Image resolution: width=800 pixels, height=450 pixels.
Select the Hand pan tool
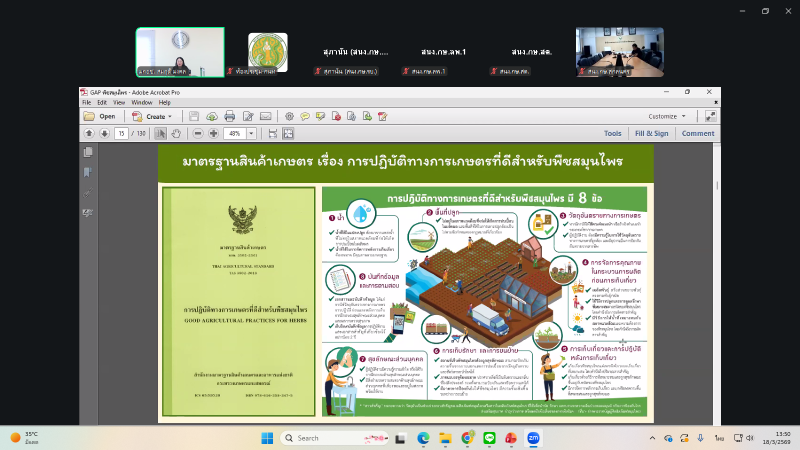click(x=176, y=133)
